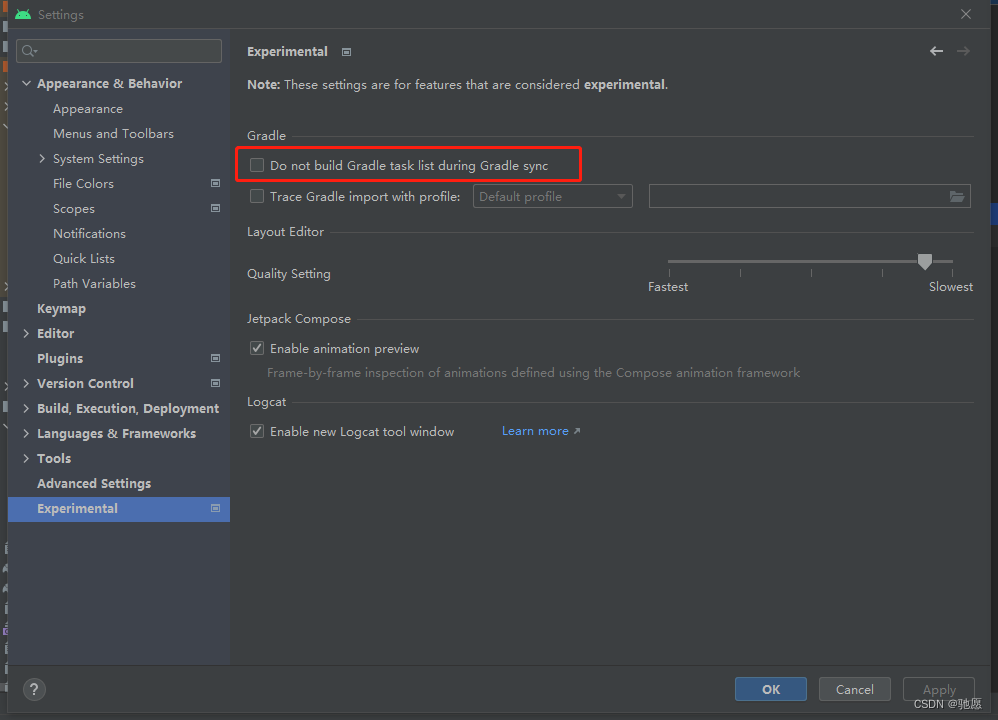Expand the Editor section
The image size is (998, 720).
pos(26,333)
